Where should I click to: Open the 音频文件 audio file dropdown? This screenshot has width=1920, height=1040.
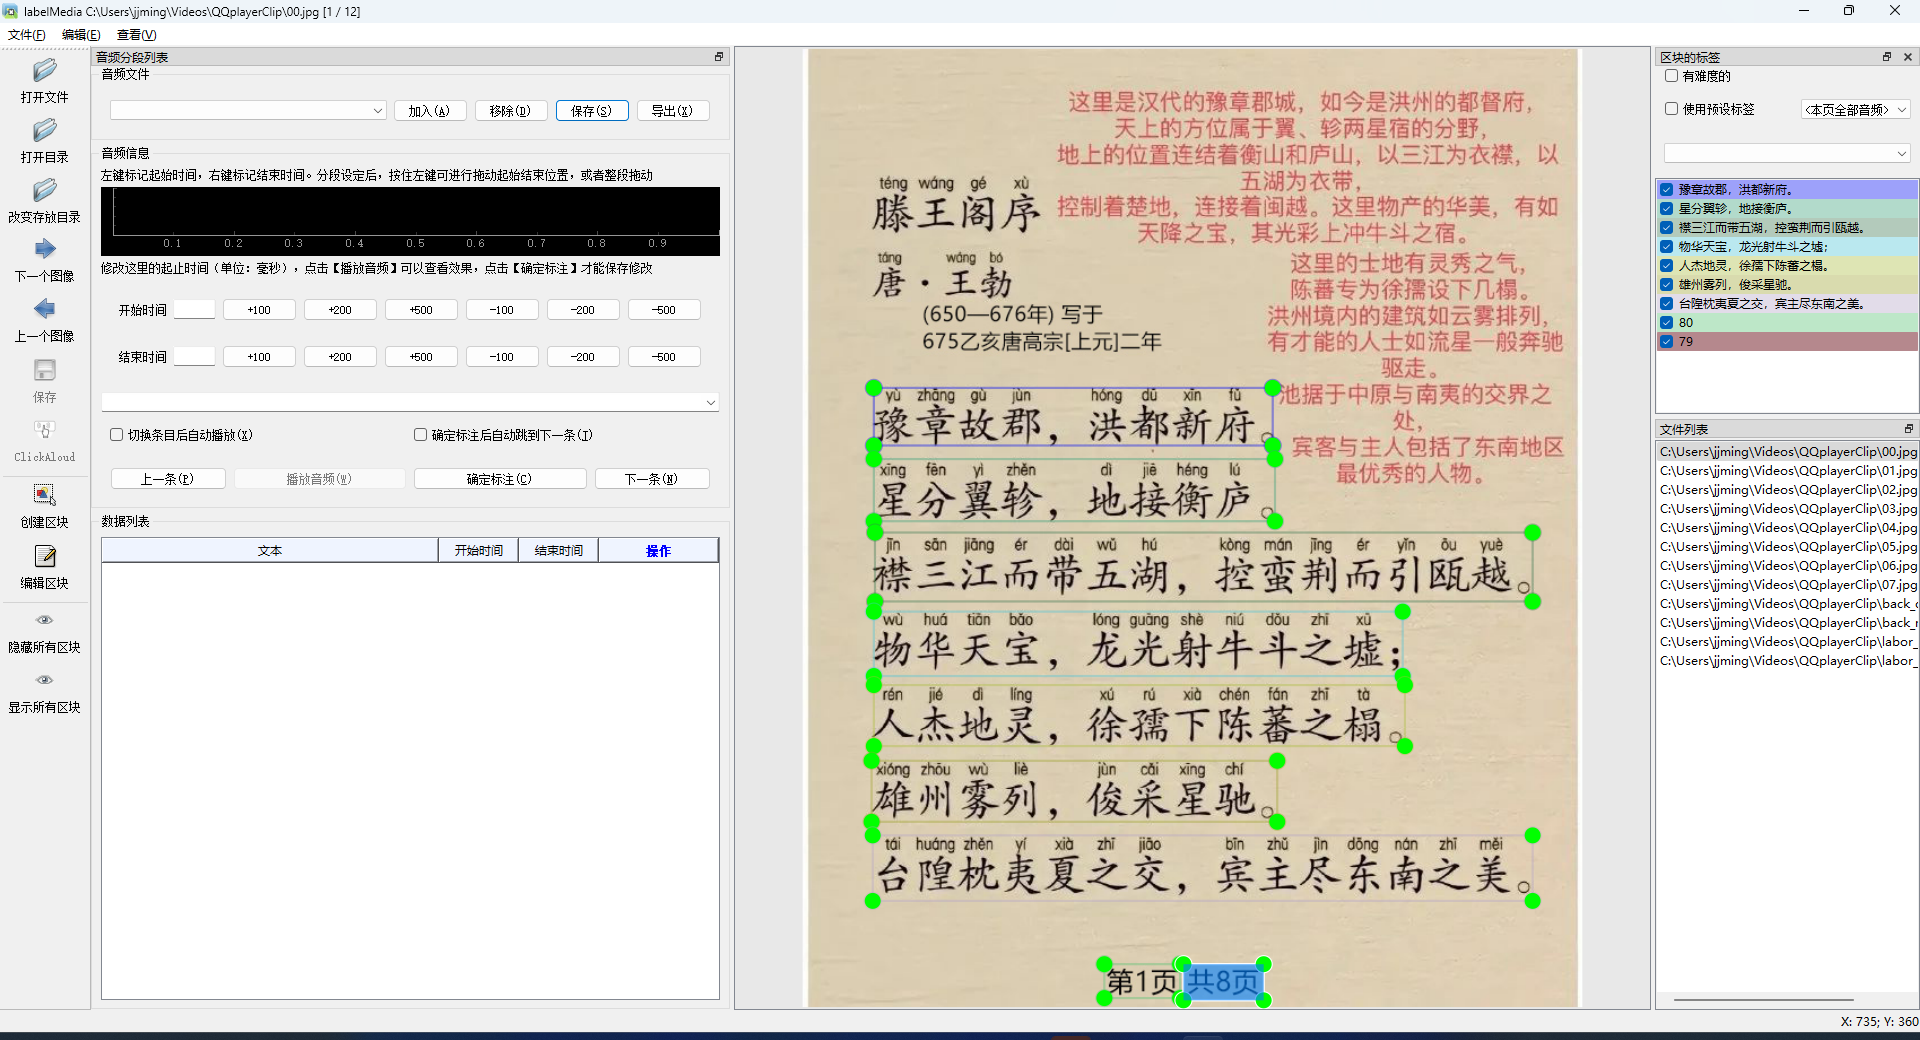pos(248,110)
